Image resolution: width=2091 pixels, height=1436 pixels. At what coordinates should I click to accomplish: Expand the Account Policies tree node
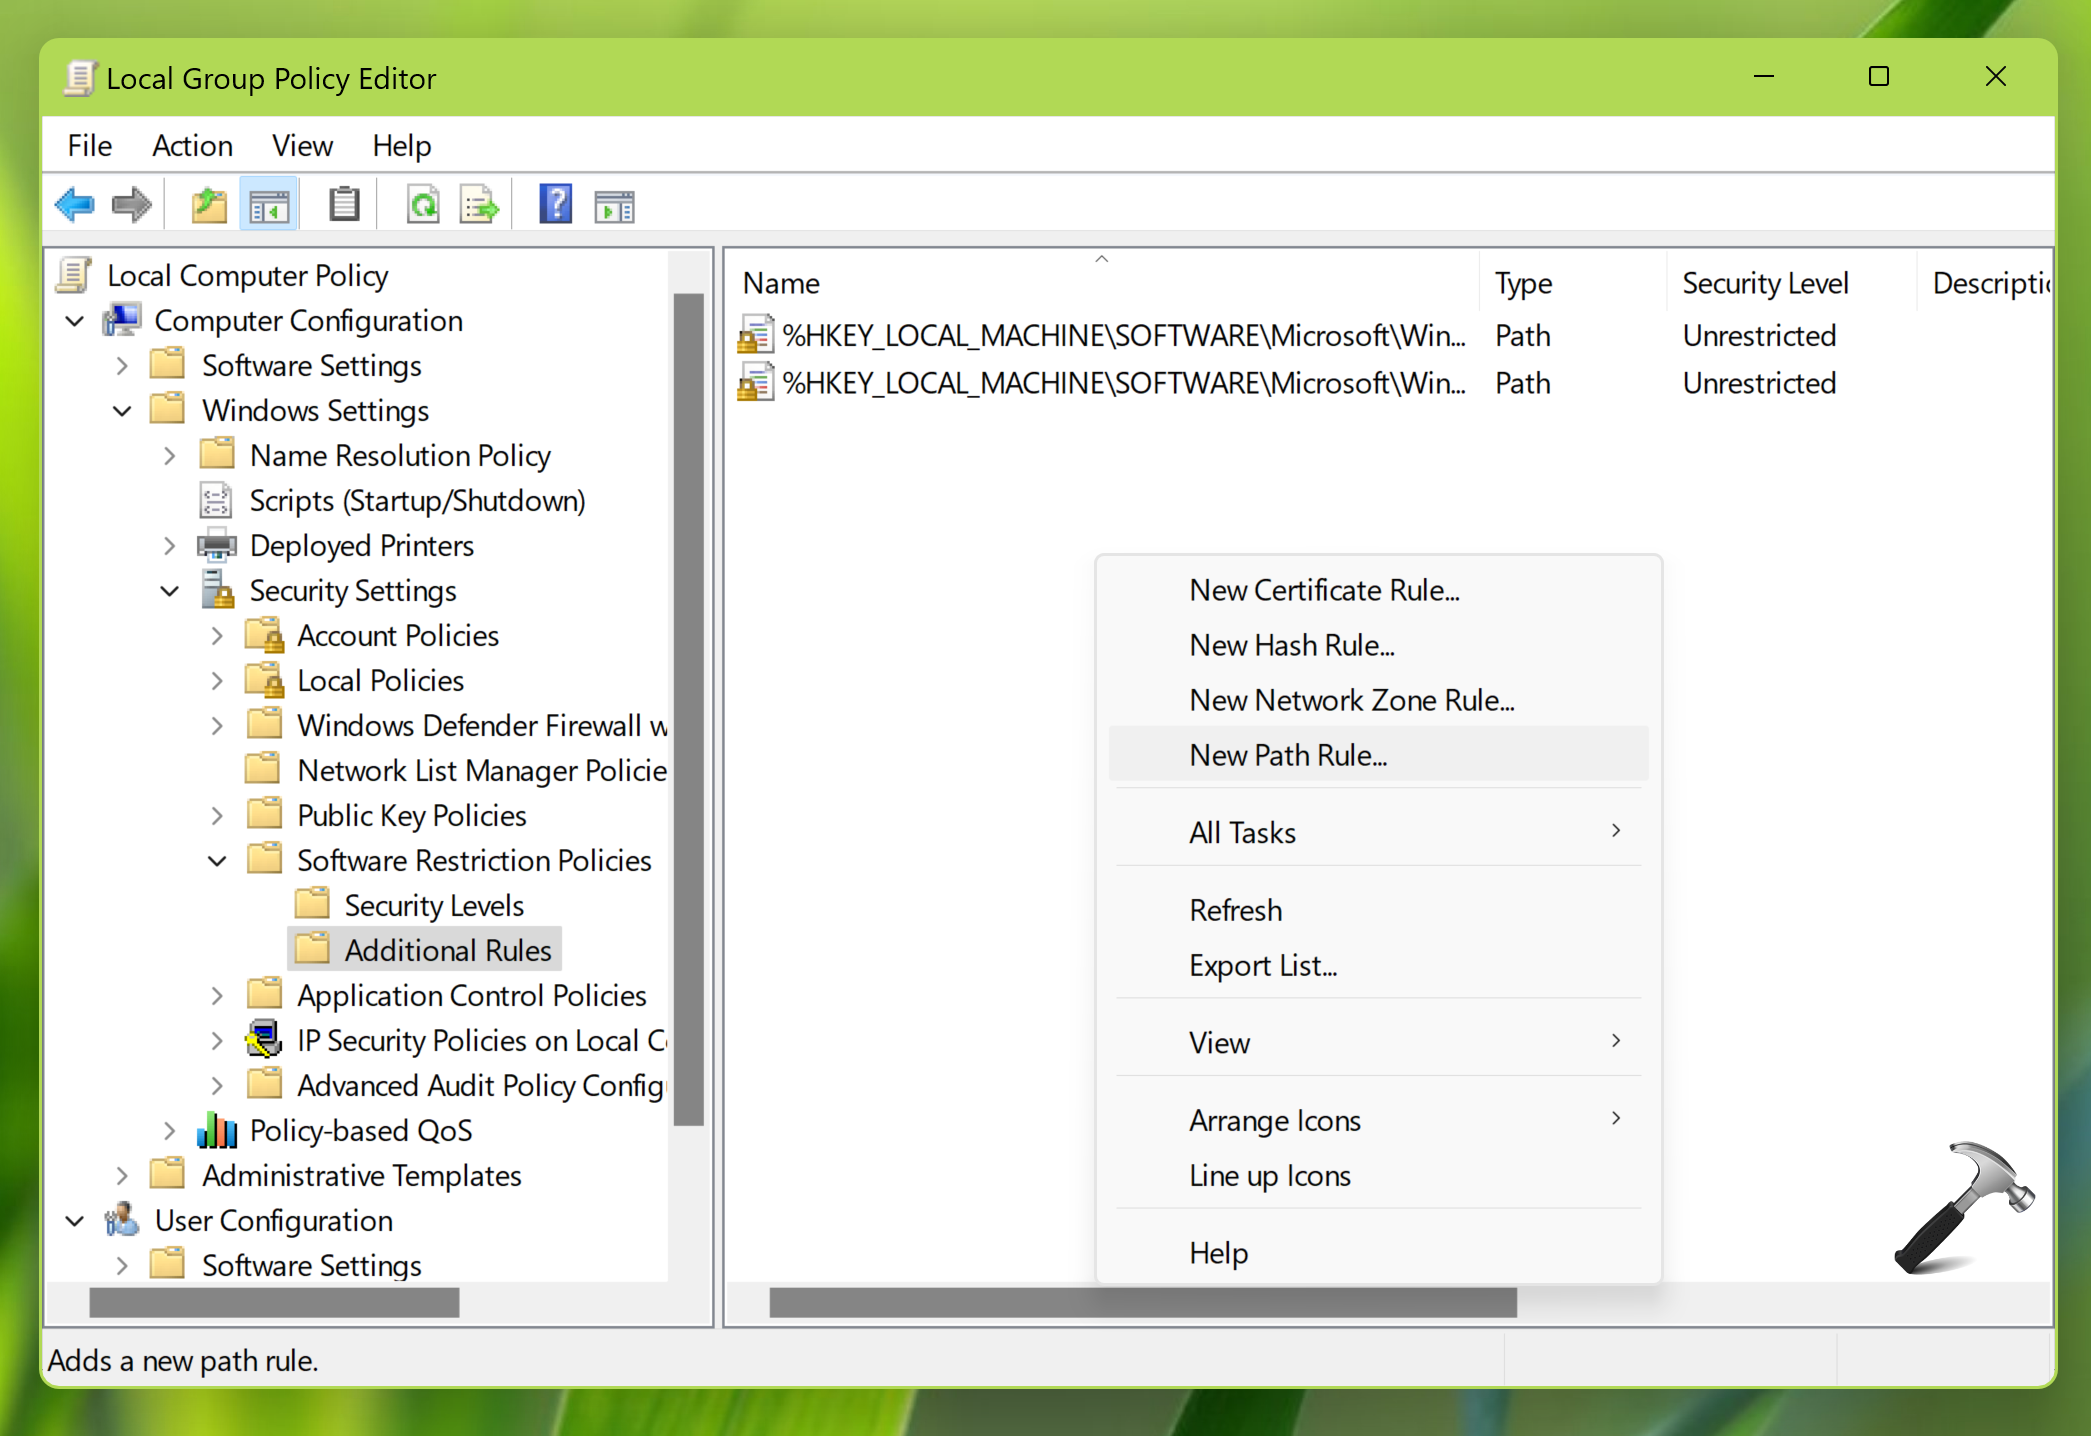pos(217,636)
